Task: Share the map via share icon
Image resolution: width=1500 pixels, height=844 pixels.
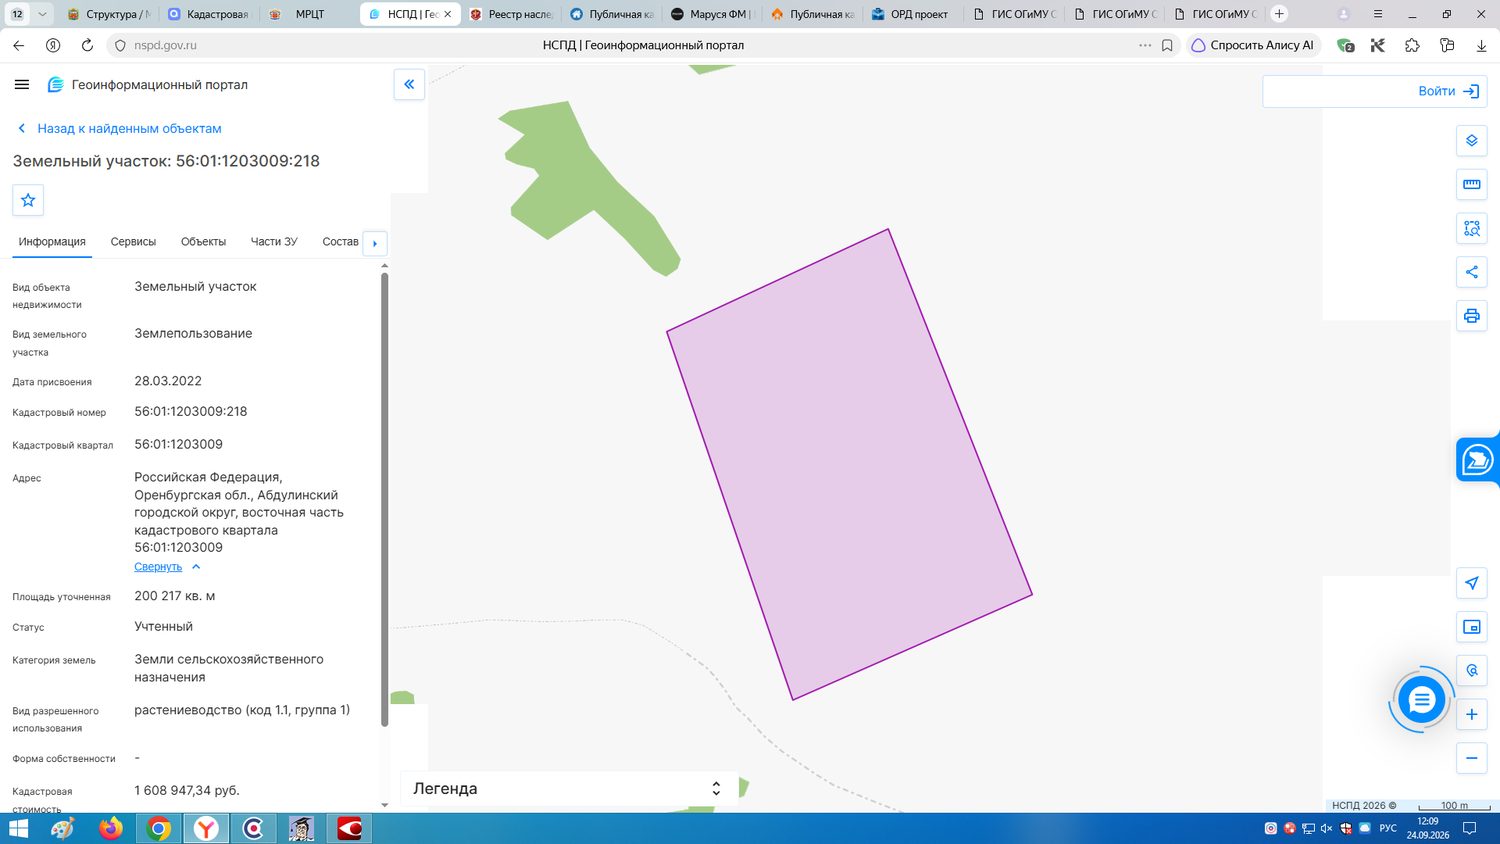Action: (1471, 272)
